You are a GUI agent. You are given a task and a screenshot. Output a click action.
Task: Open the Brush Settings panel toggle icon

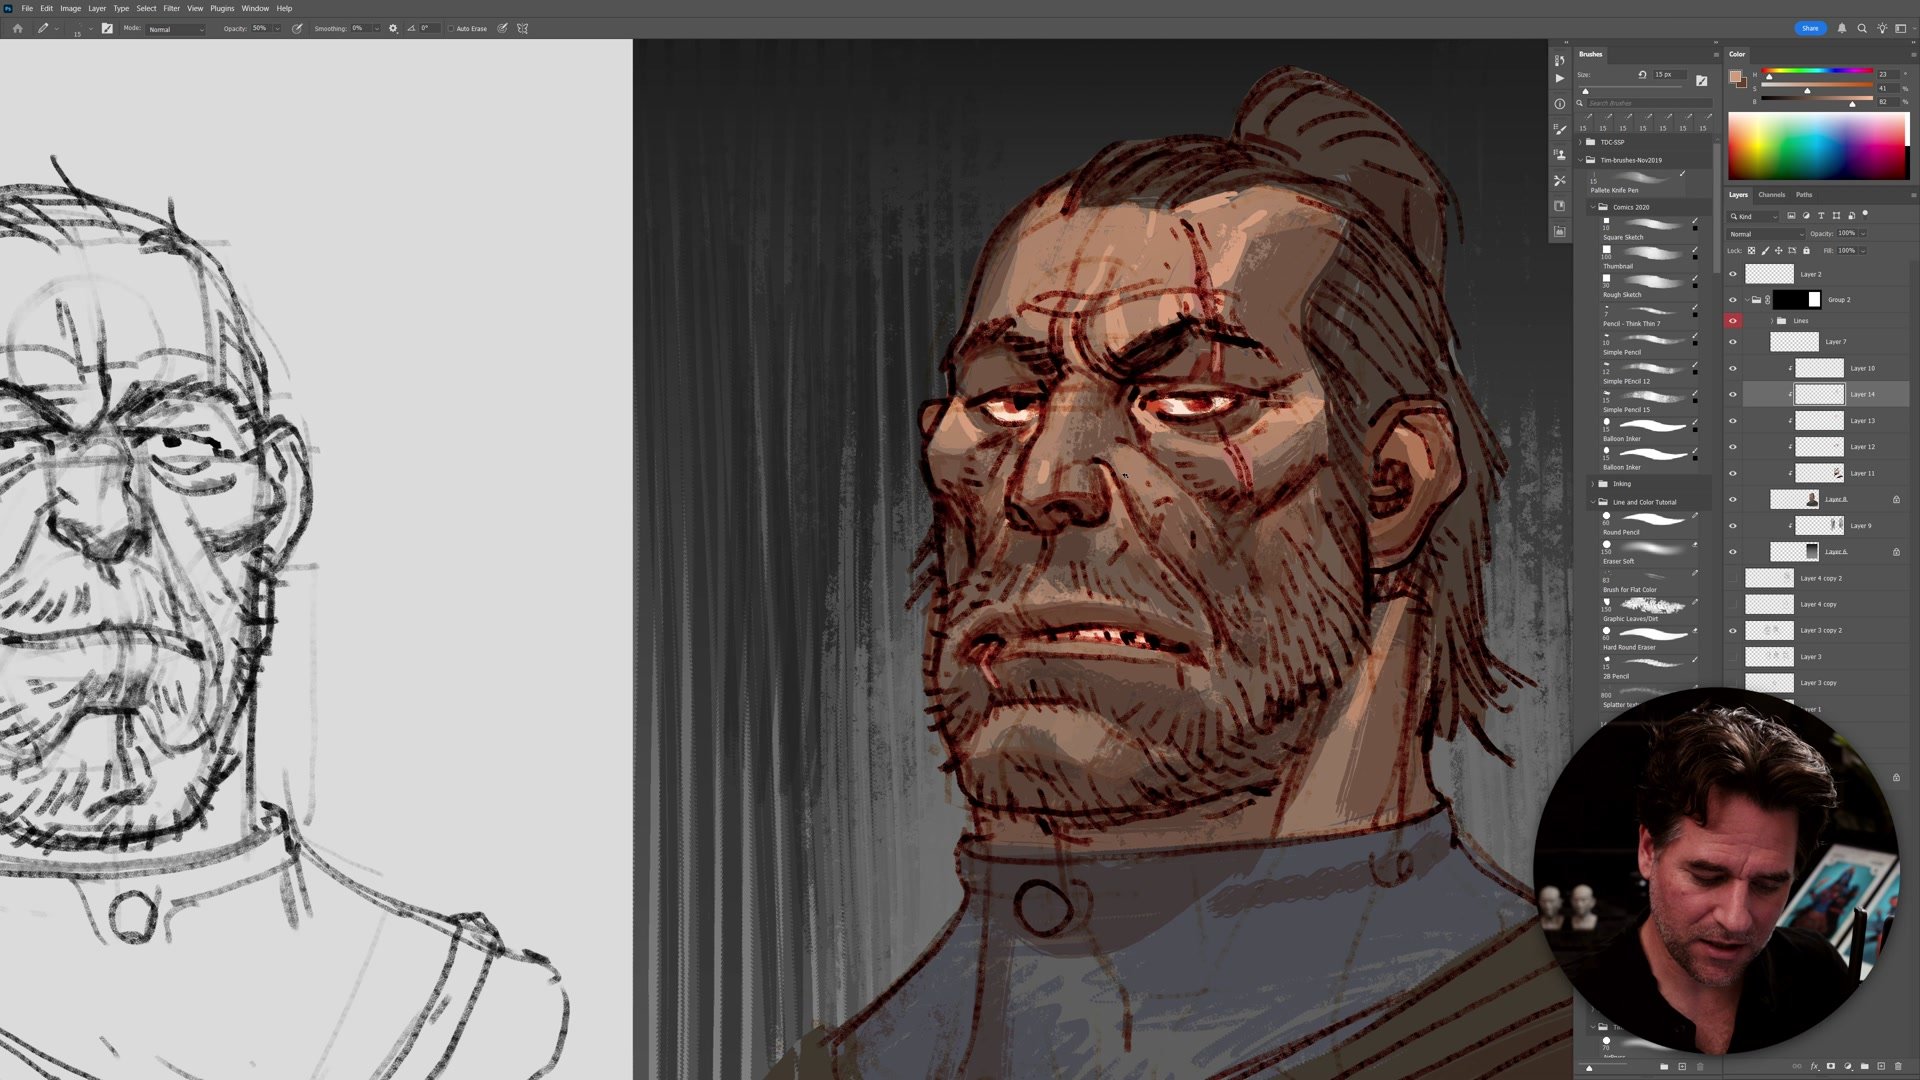pos(107,28)
